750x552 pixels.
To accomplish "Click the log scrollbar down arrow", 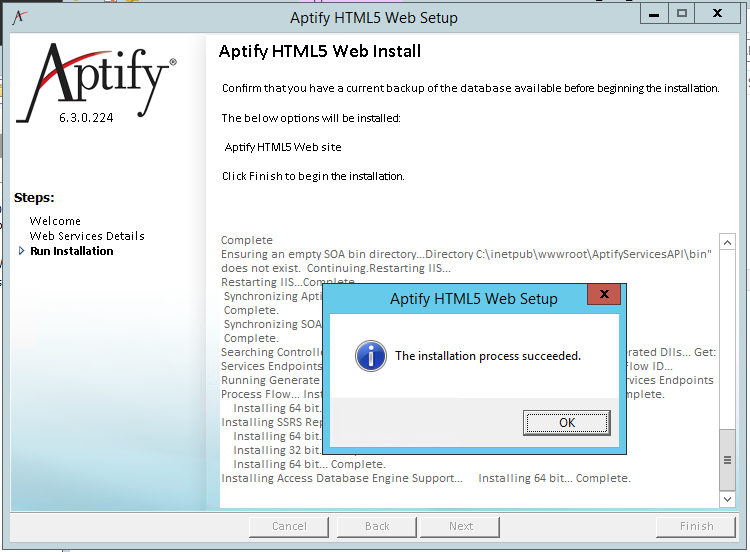I will coord(727,499).
